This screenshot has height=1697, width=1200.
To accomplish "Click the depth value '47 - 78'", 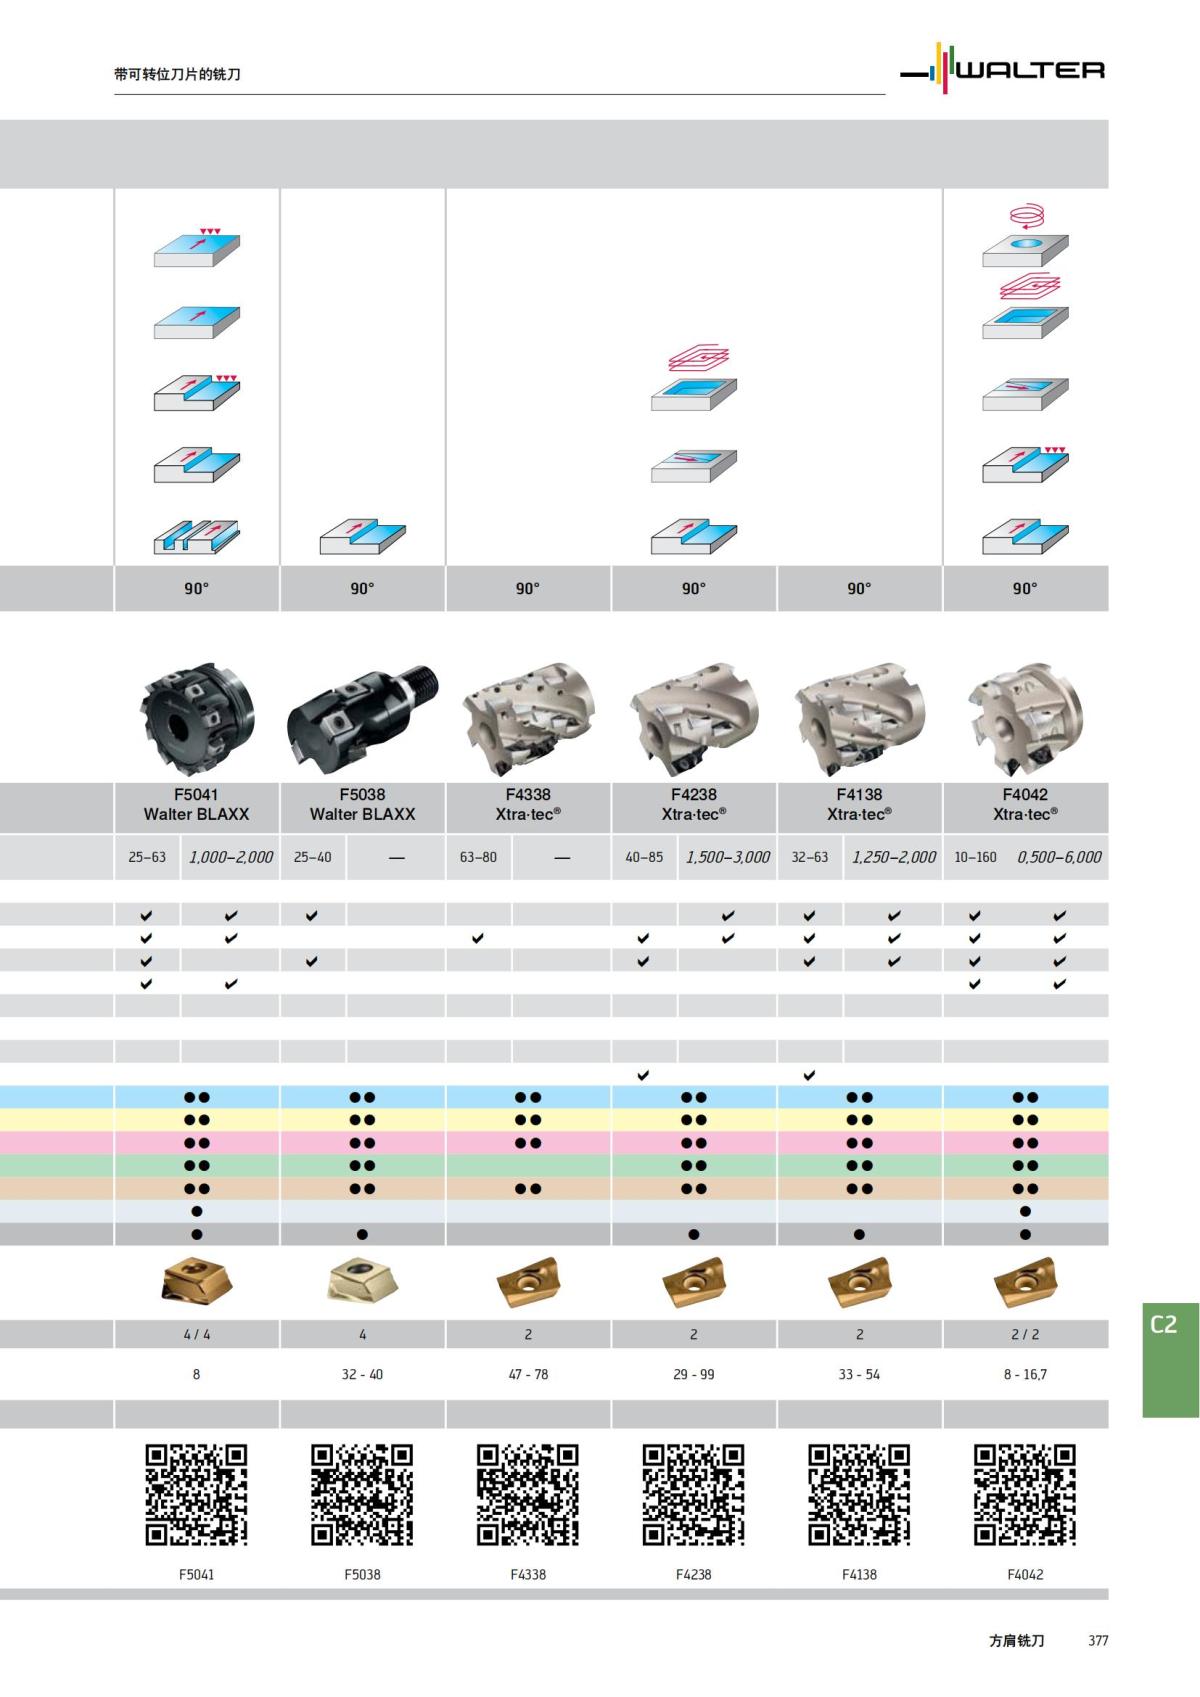I will tap(529, 1374).
